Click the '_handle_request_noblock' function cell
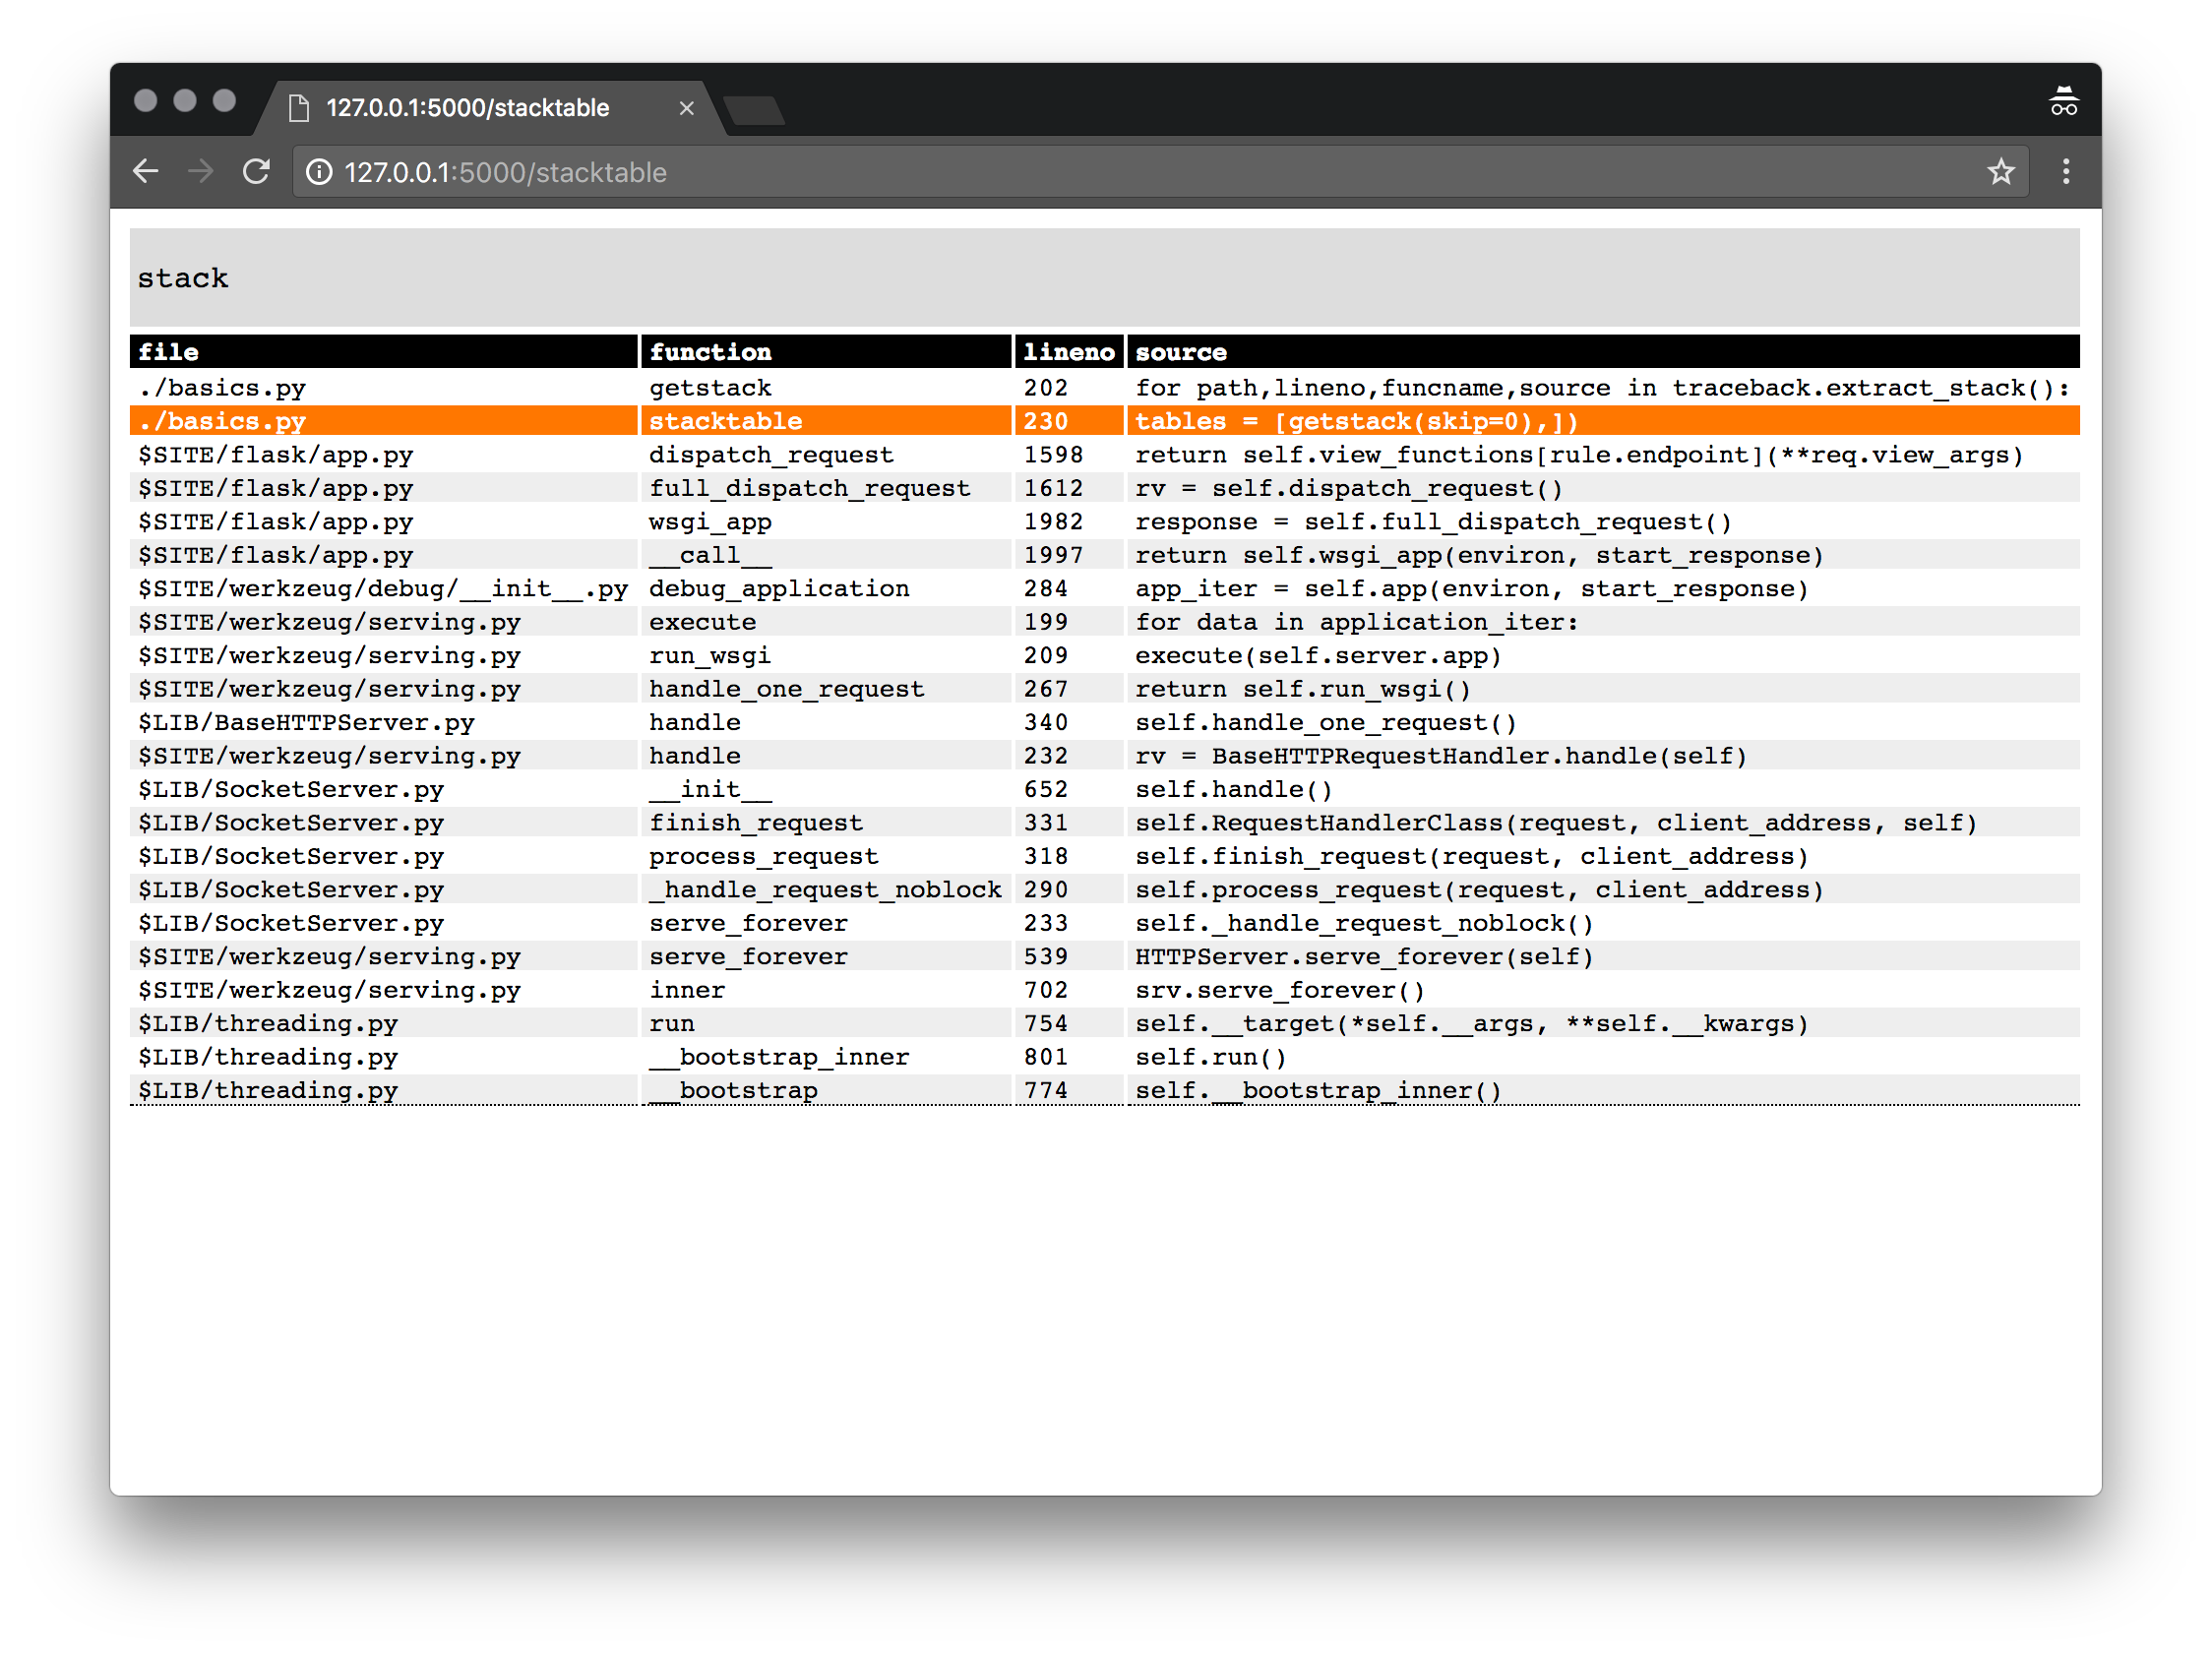This screenshot has width=2212, height=1653. [x=826, y=890]
